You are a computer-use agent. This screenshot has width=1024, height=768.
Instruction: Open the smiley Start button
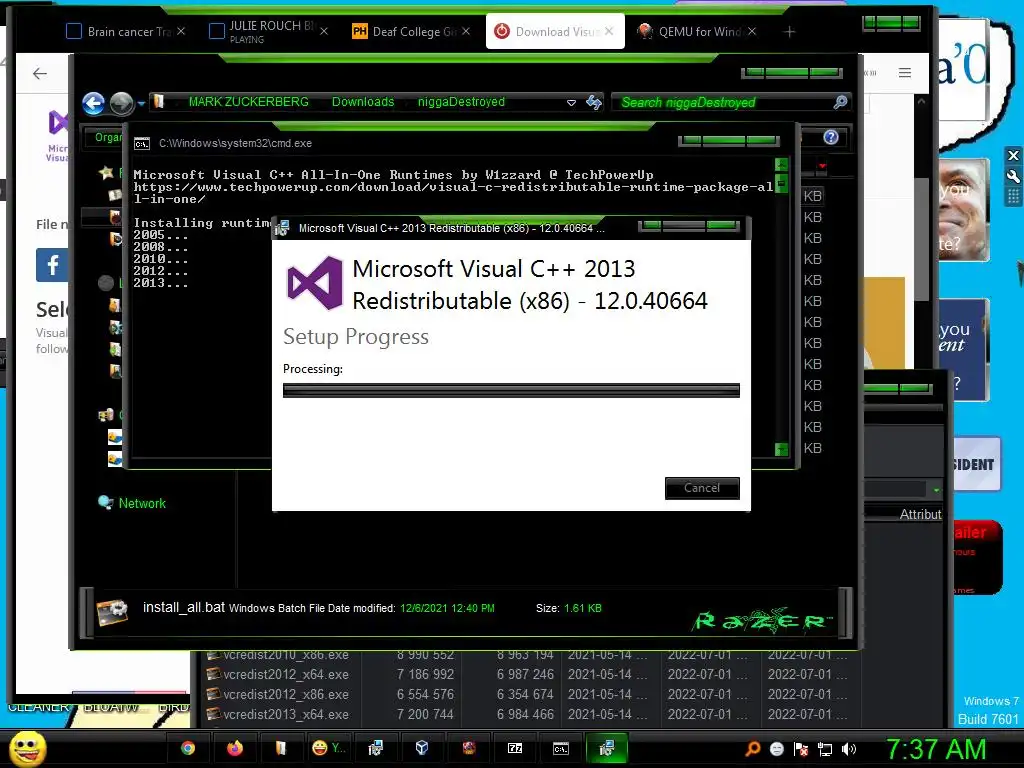click(x=27, y=748)
